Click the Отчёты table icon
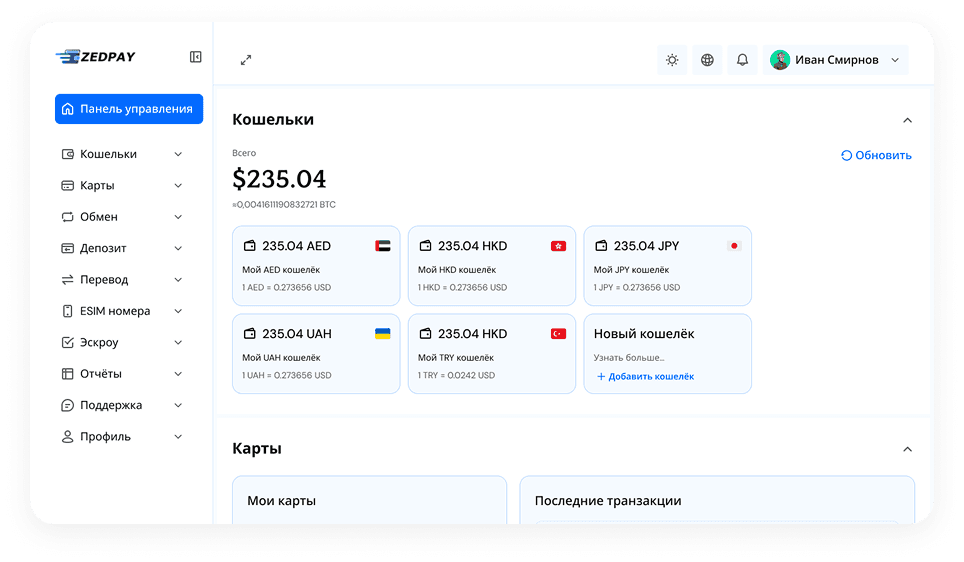964x562 pixels. click(x=68, y=374)
